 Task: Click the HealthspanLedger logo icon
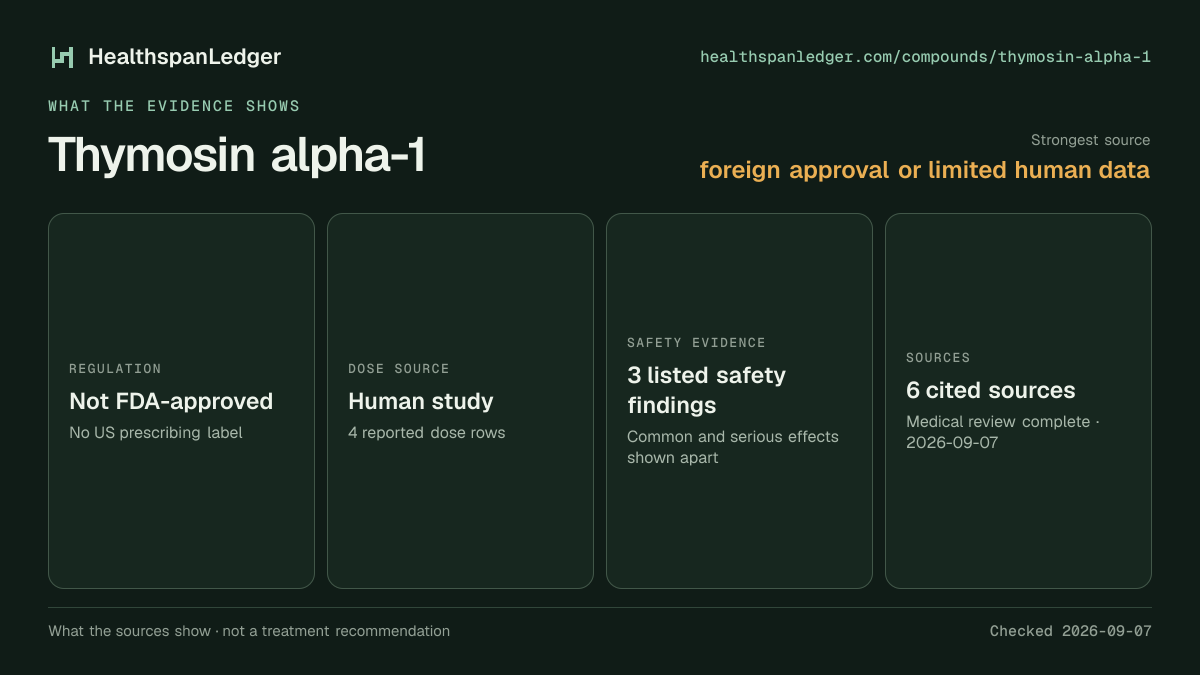63,57
